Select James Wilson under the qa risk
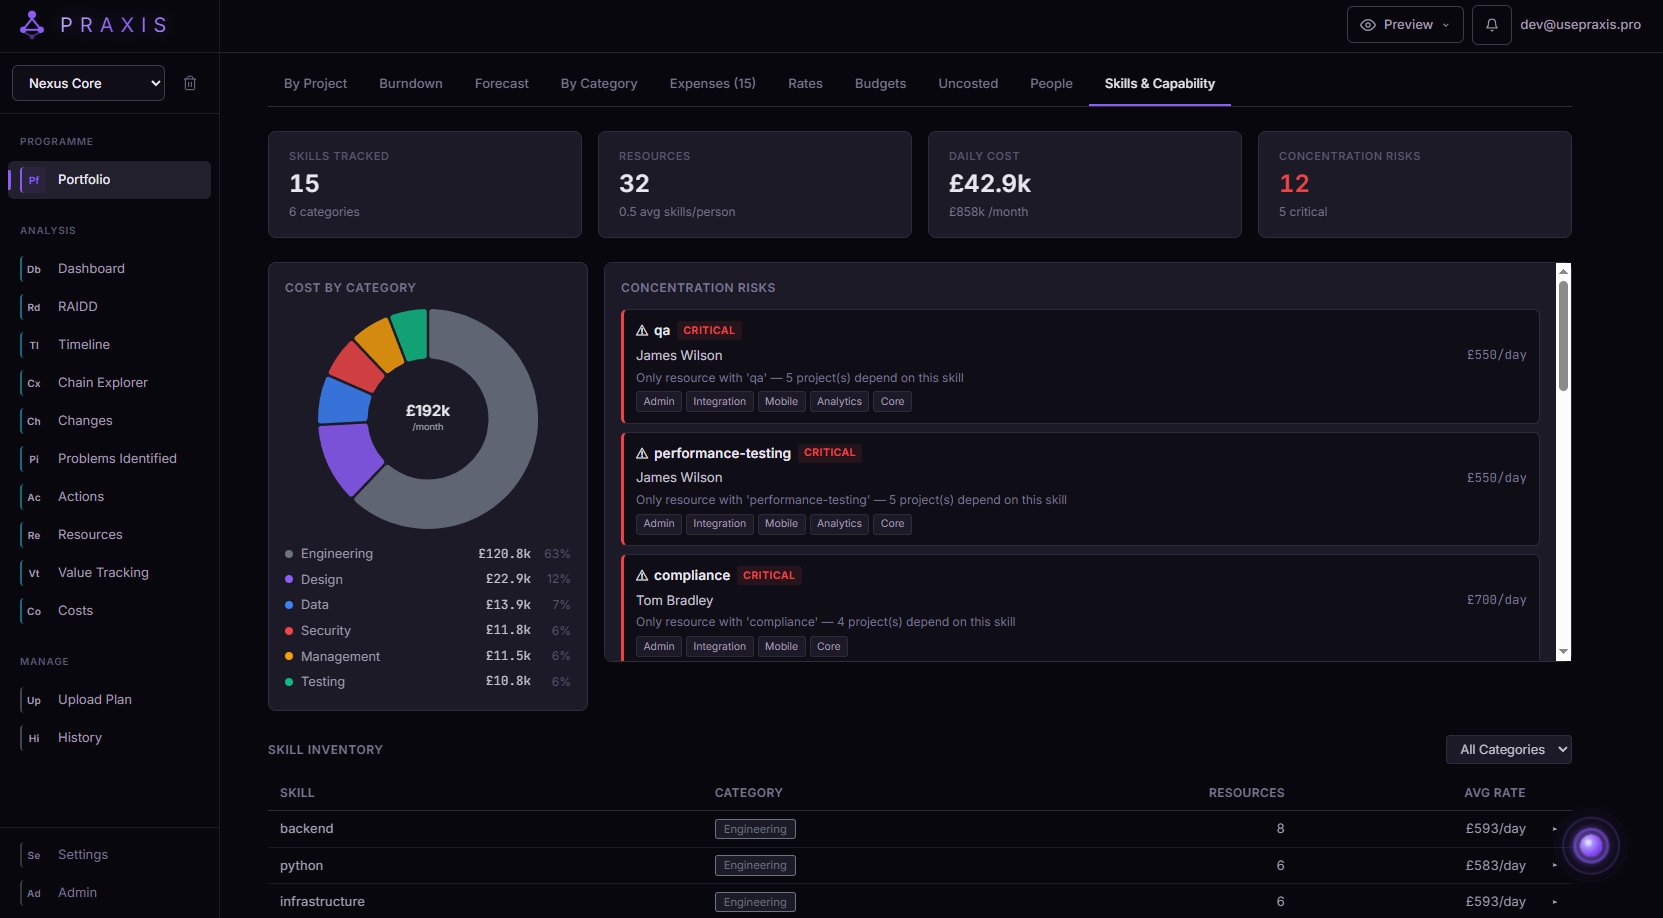Viewport: 1663px width, 918px height. click(680, 355)
